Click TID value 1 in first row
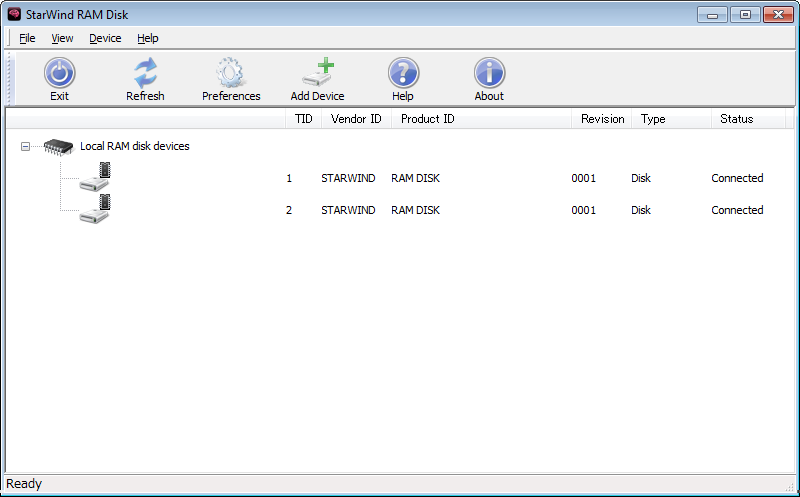 (x=289, y=178)
